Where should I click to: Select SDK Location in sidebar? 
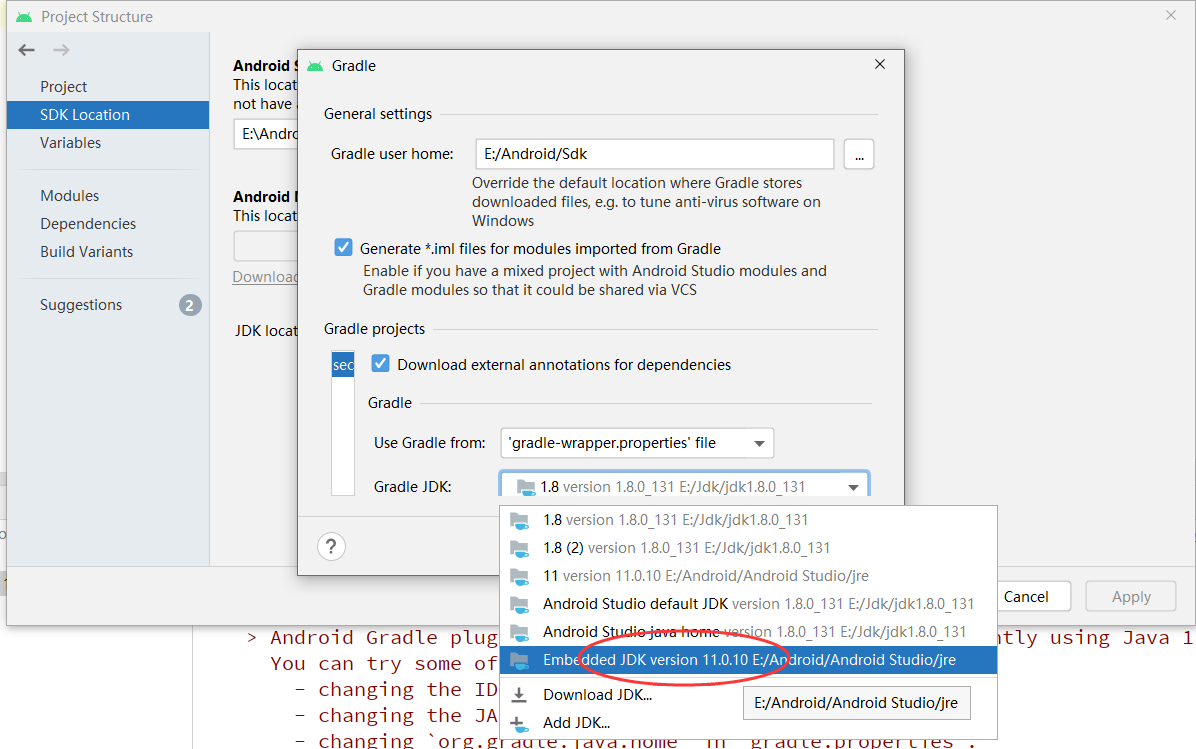pyautogui.click(x=108, y=115)
